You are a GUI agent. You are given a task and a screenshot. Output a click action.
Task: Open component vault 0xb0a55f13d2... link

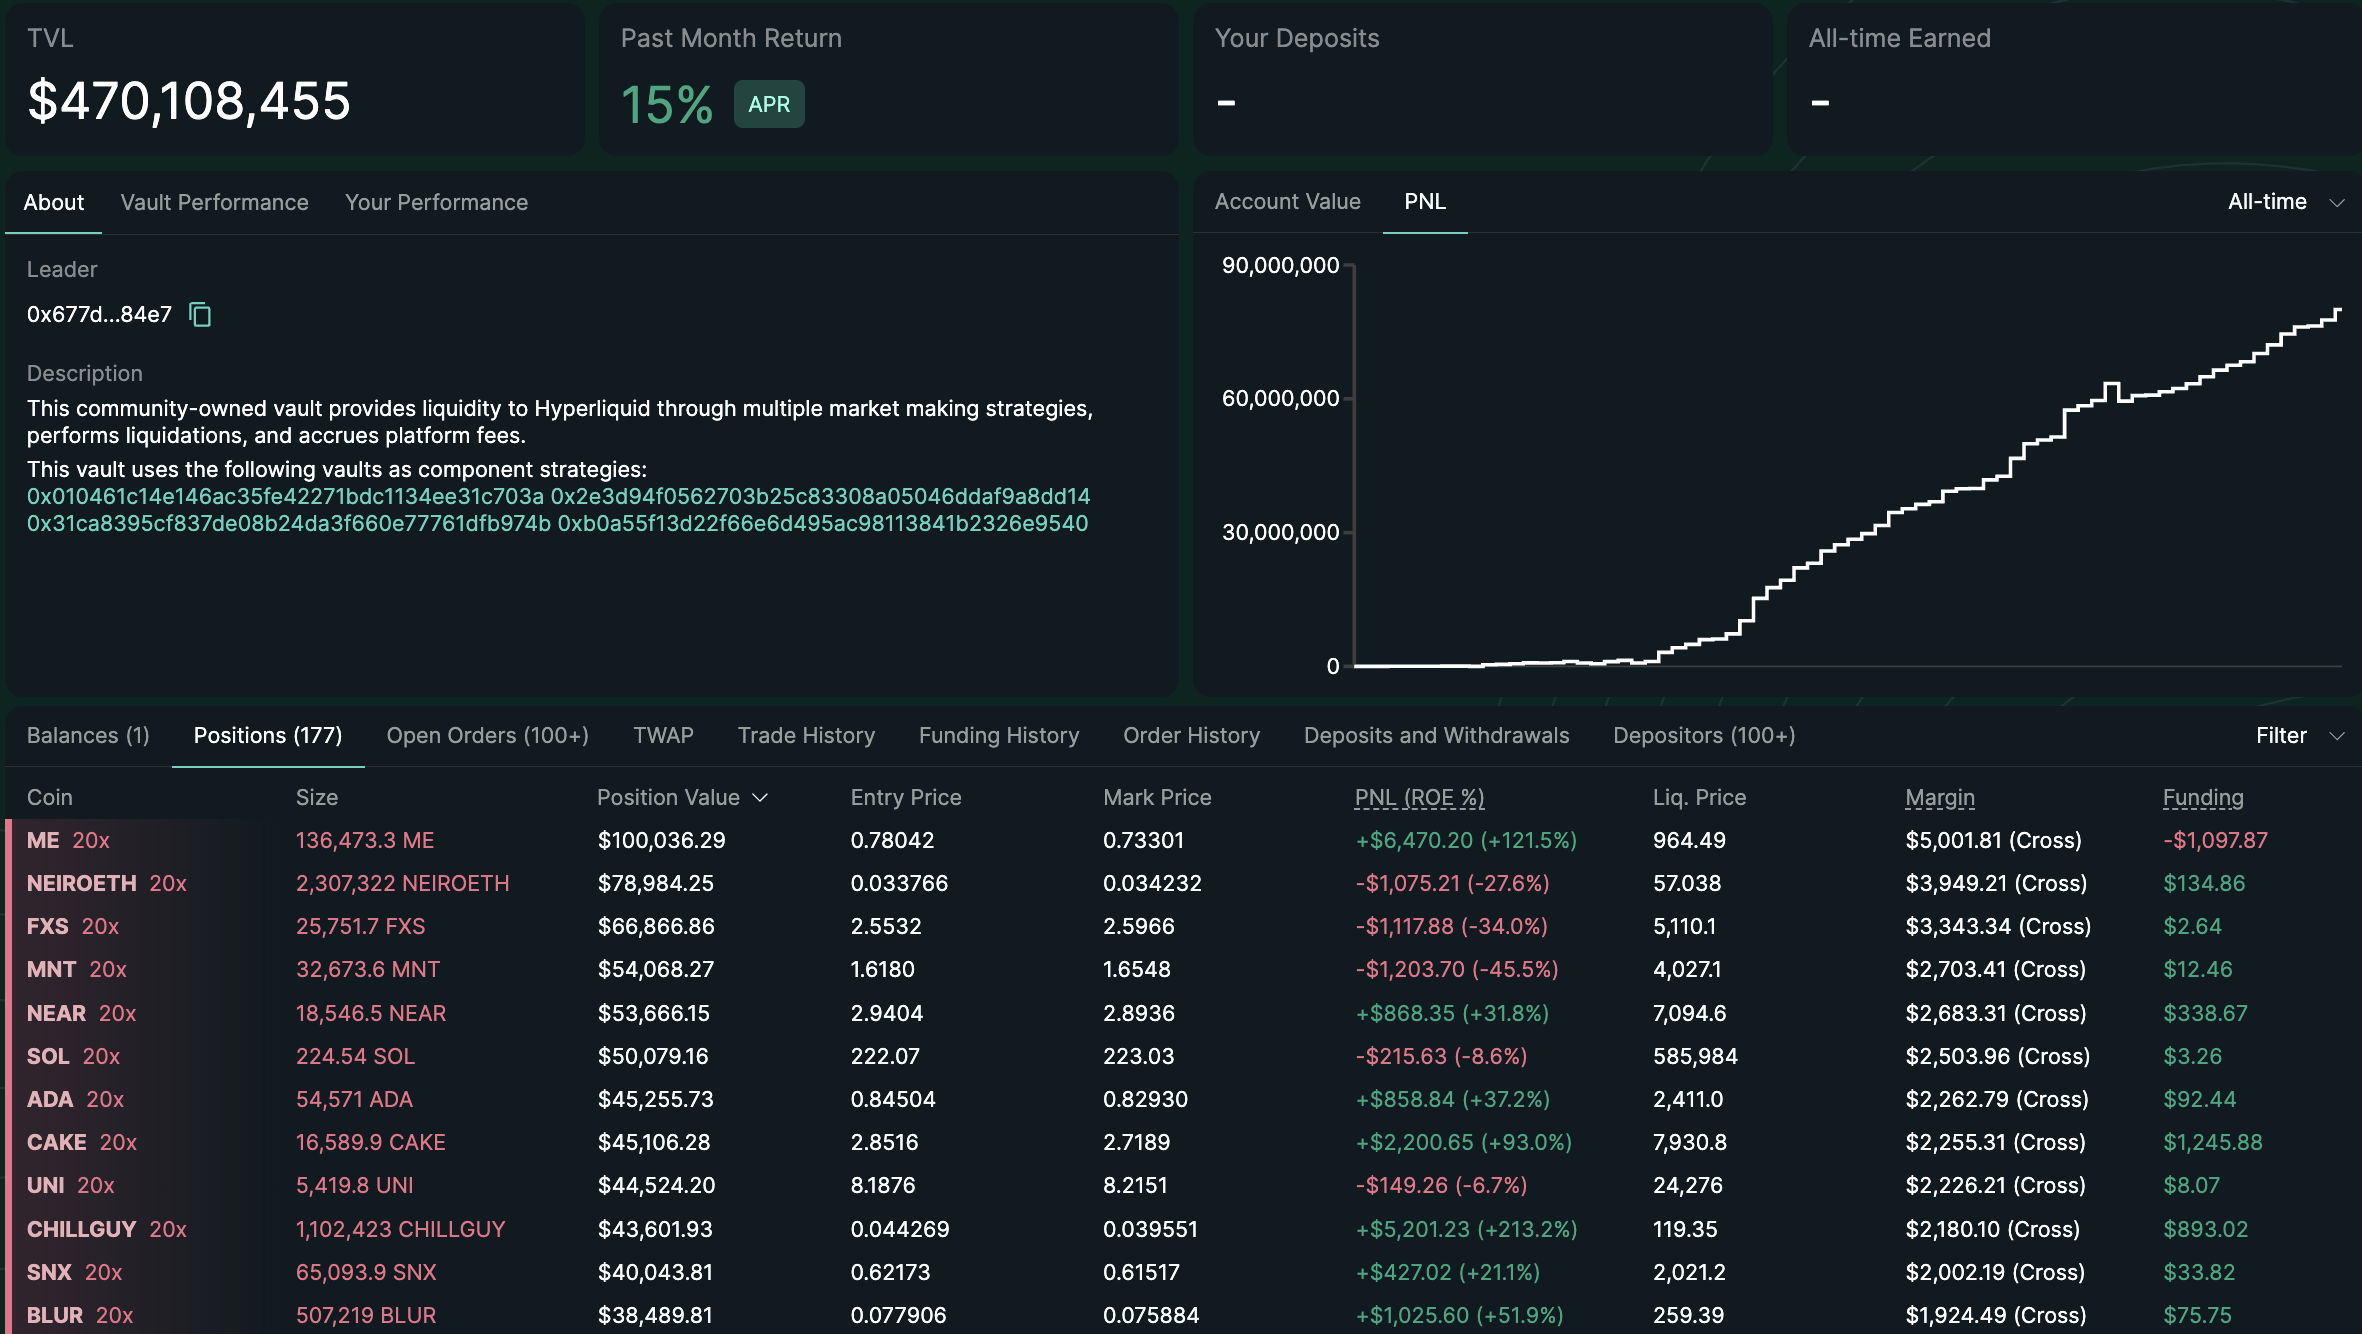[822, 524]
